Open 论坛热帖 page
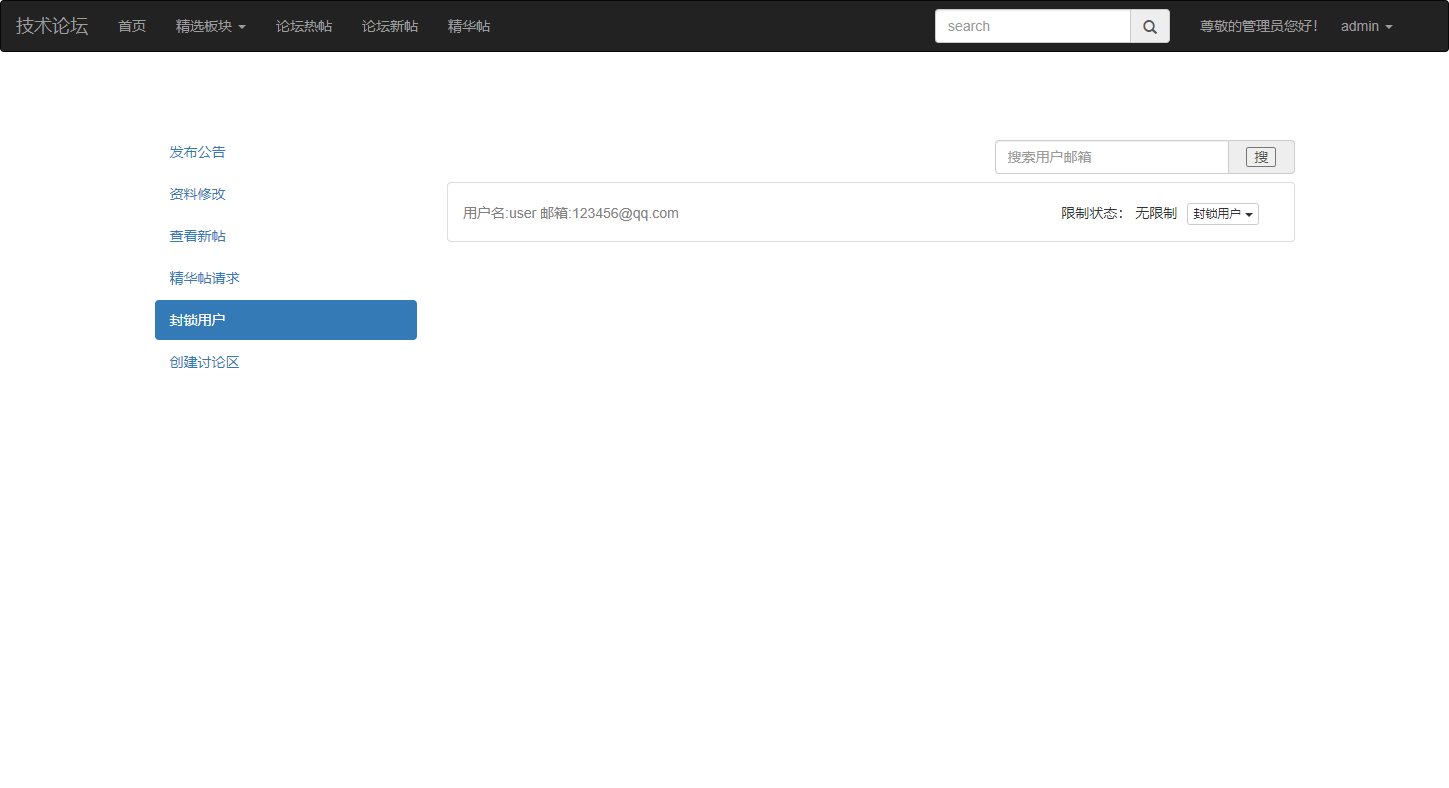Image resolution: width=1449 pixels, height=788 pixels. pyautogui.click(x=304, y=26)
